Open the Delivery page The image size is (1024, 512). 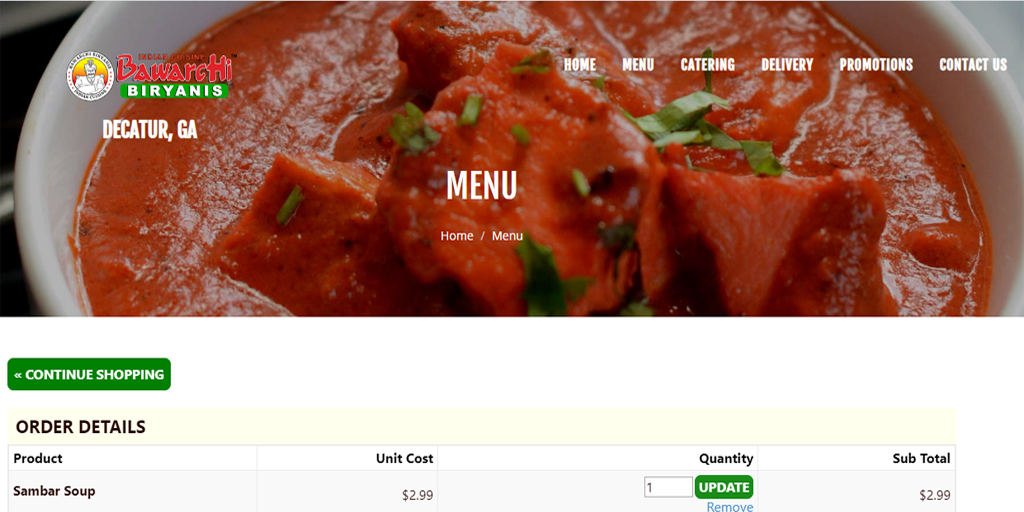click(787, 65)
